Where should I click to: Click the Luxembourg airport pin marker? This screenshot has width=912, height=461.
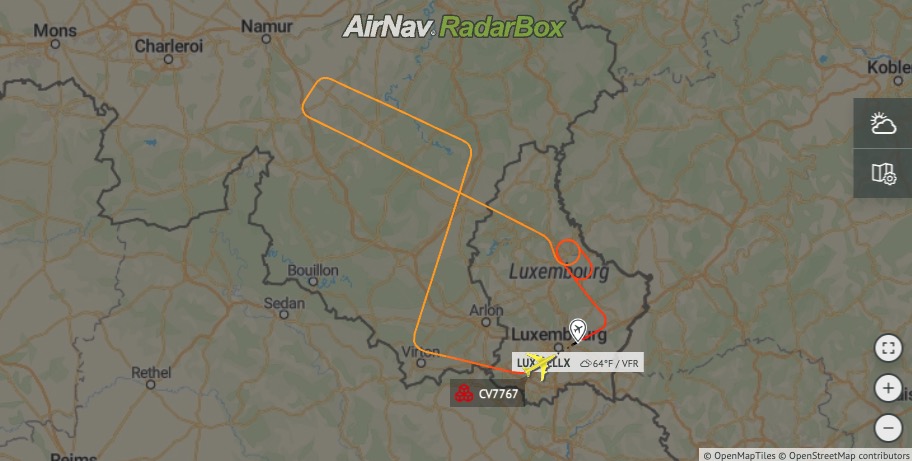coord(577,330)
